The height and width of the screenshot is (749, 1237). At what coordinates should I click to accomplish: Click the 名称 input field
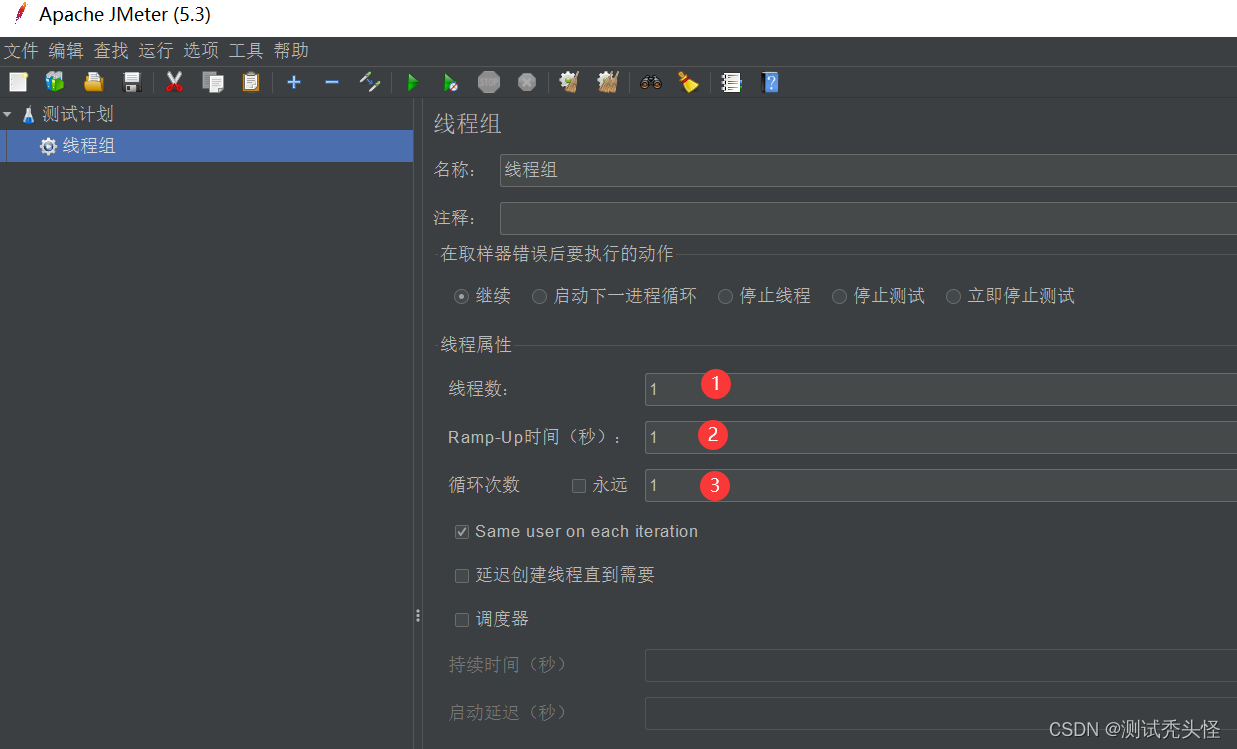[x=868, y=170]
